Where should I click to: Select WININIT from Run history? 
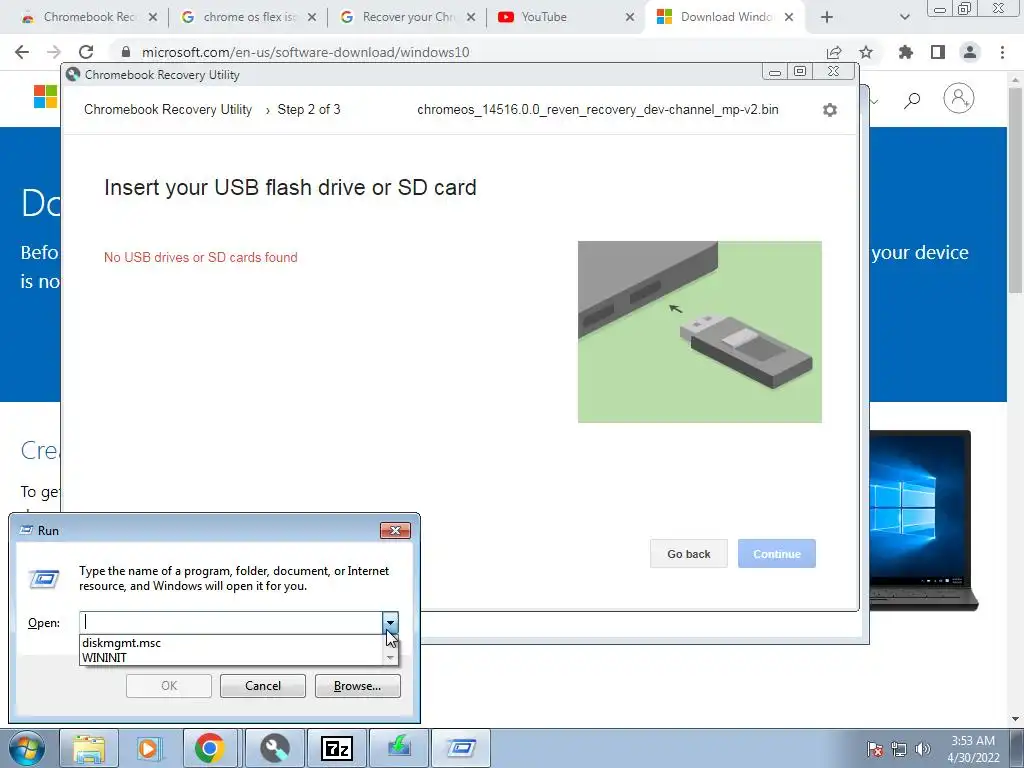pyautogui.click(x=104, y=658)
